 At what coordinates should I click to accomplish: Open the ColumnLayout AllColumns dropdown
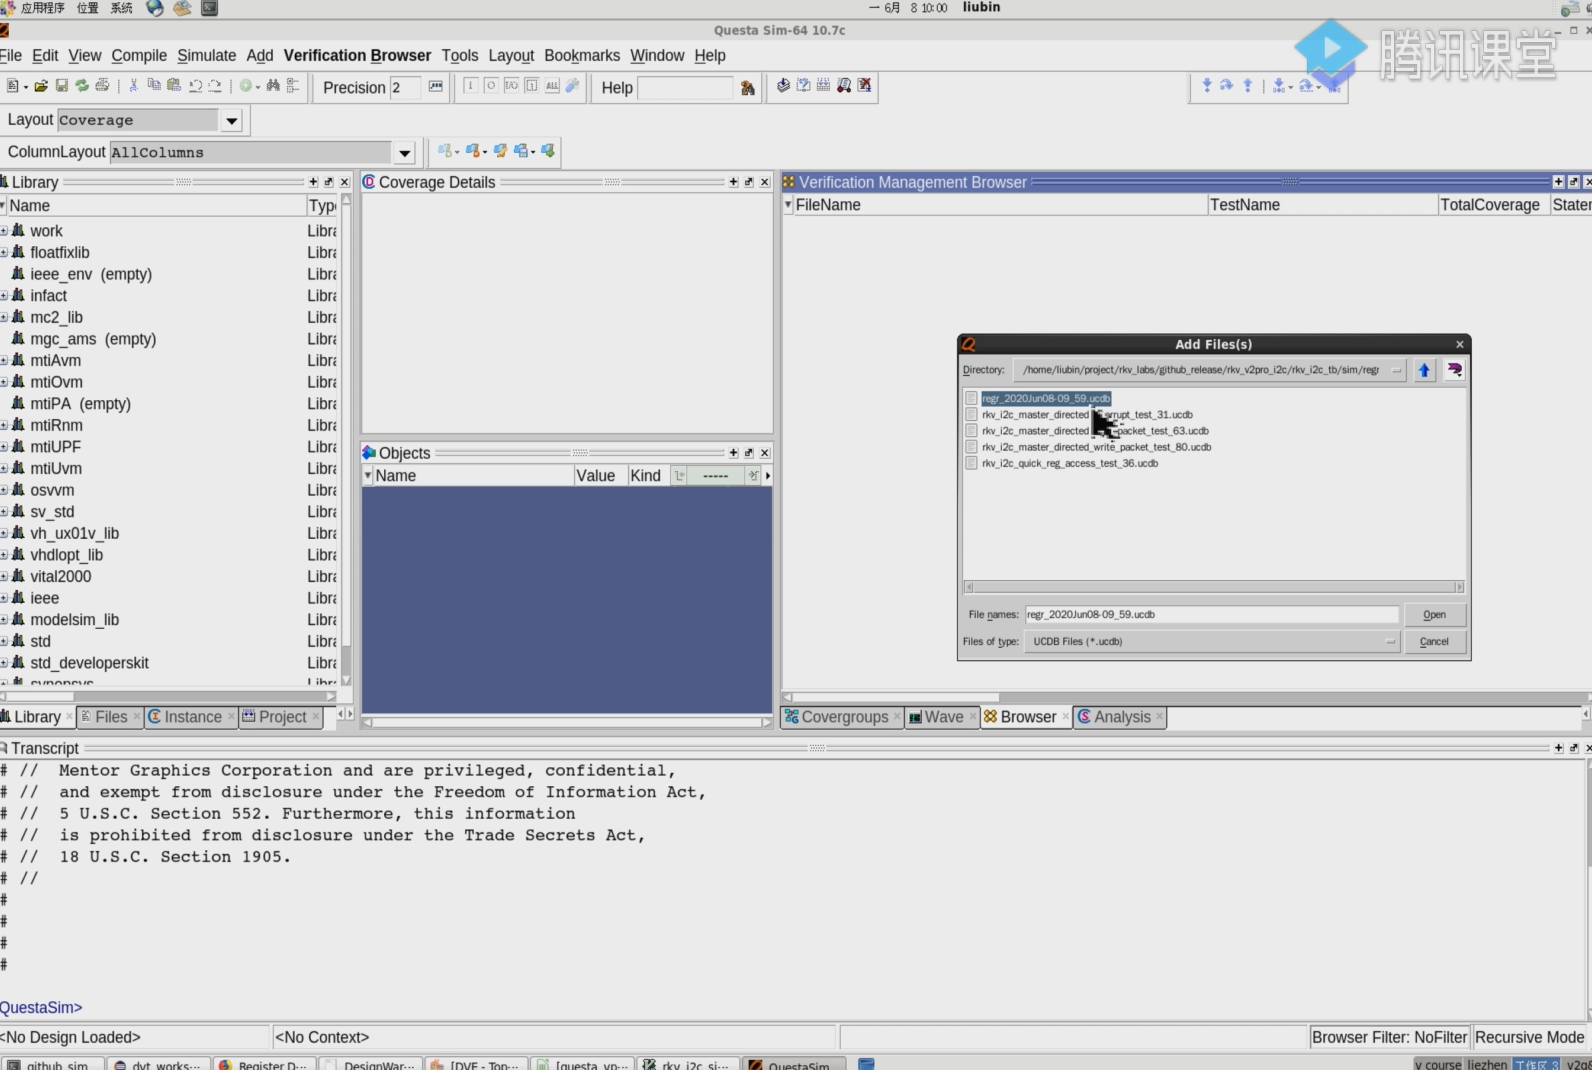coord(404,152)
